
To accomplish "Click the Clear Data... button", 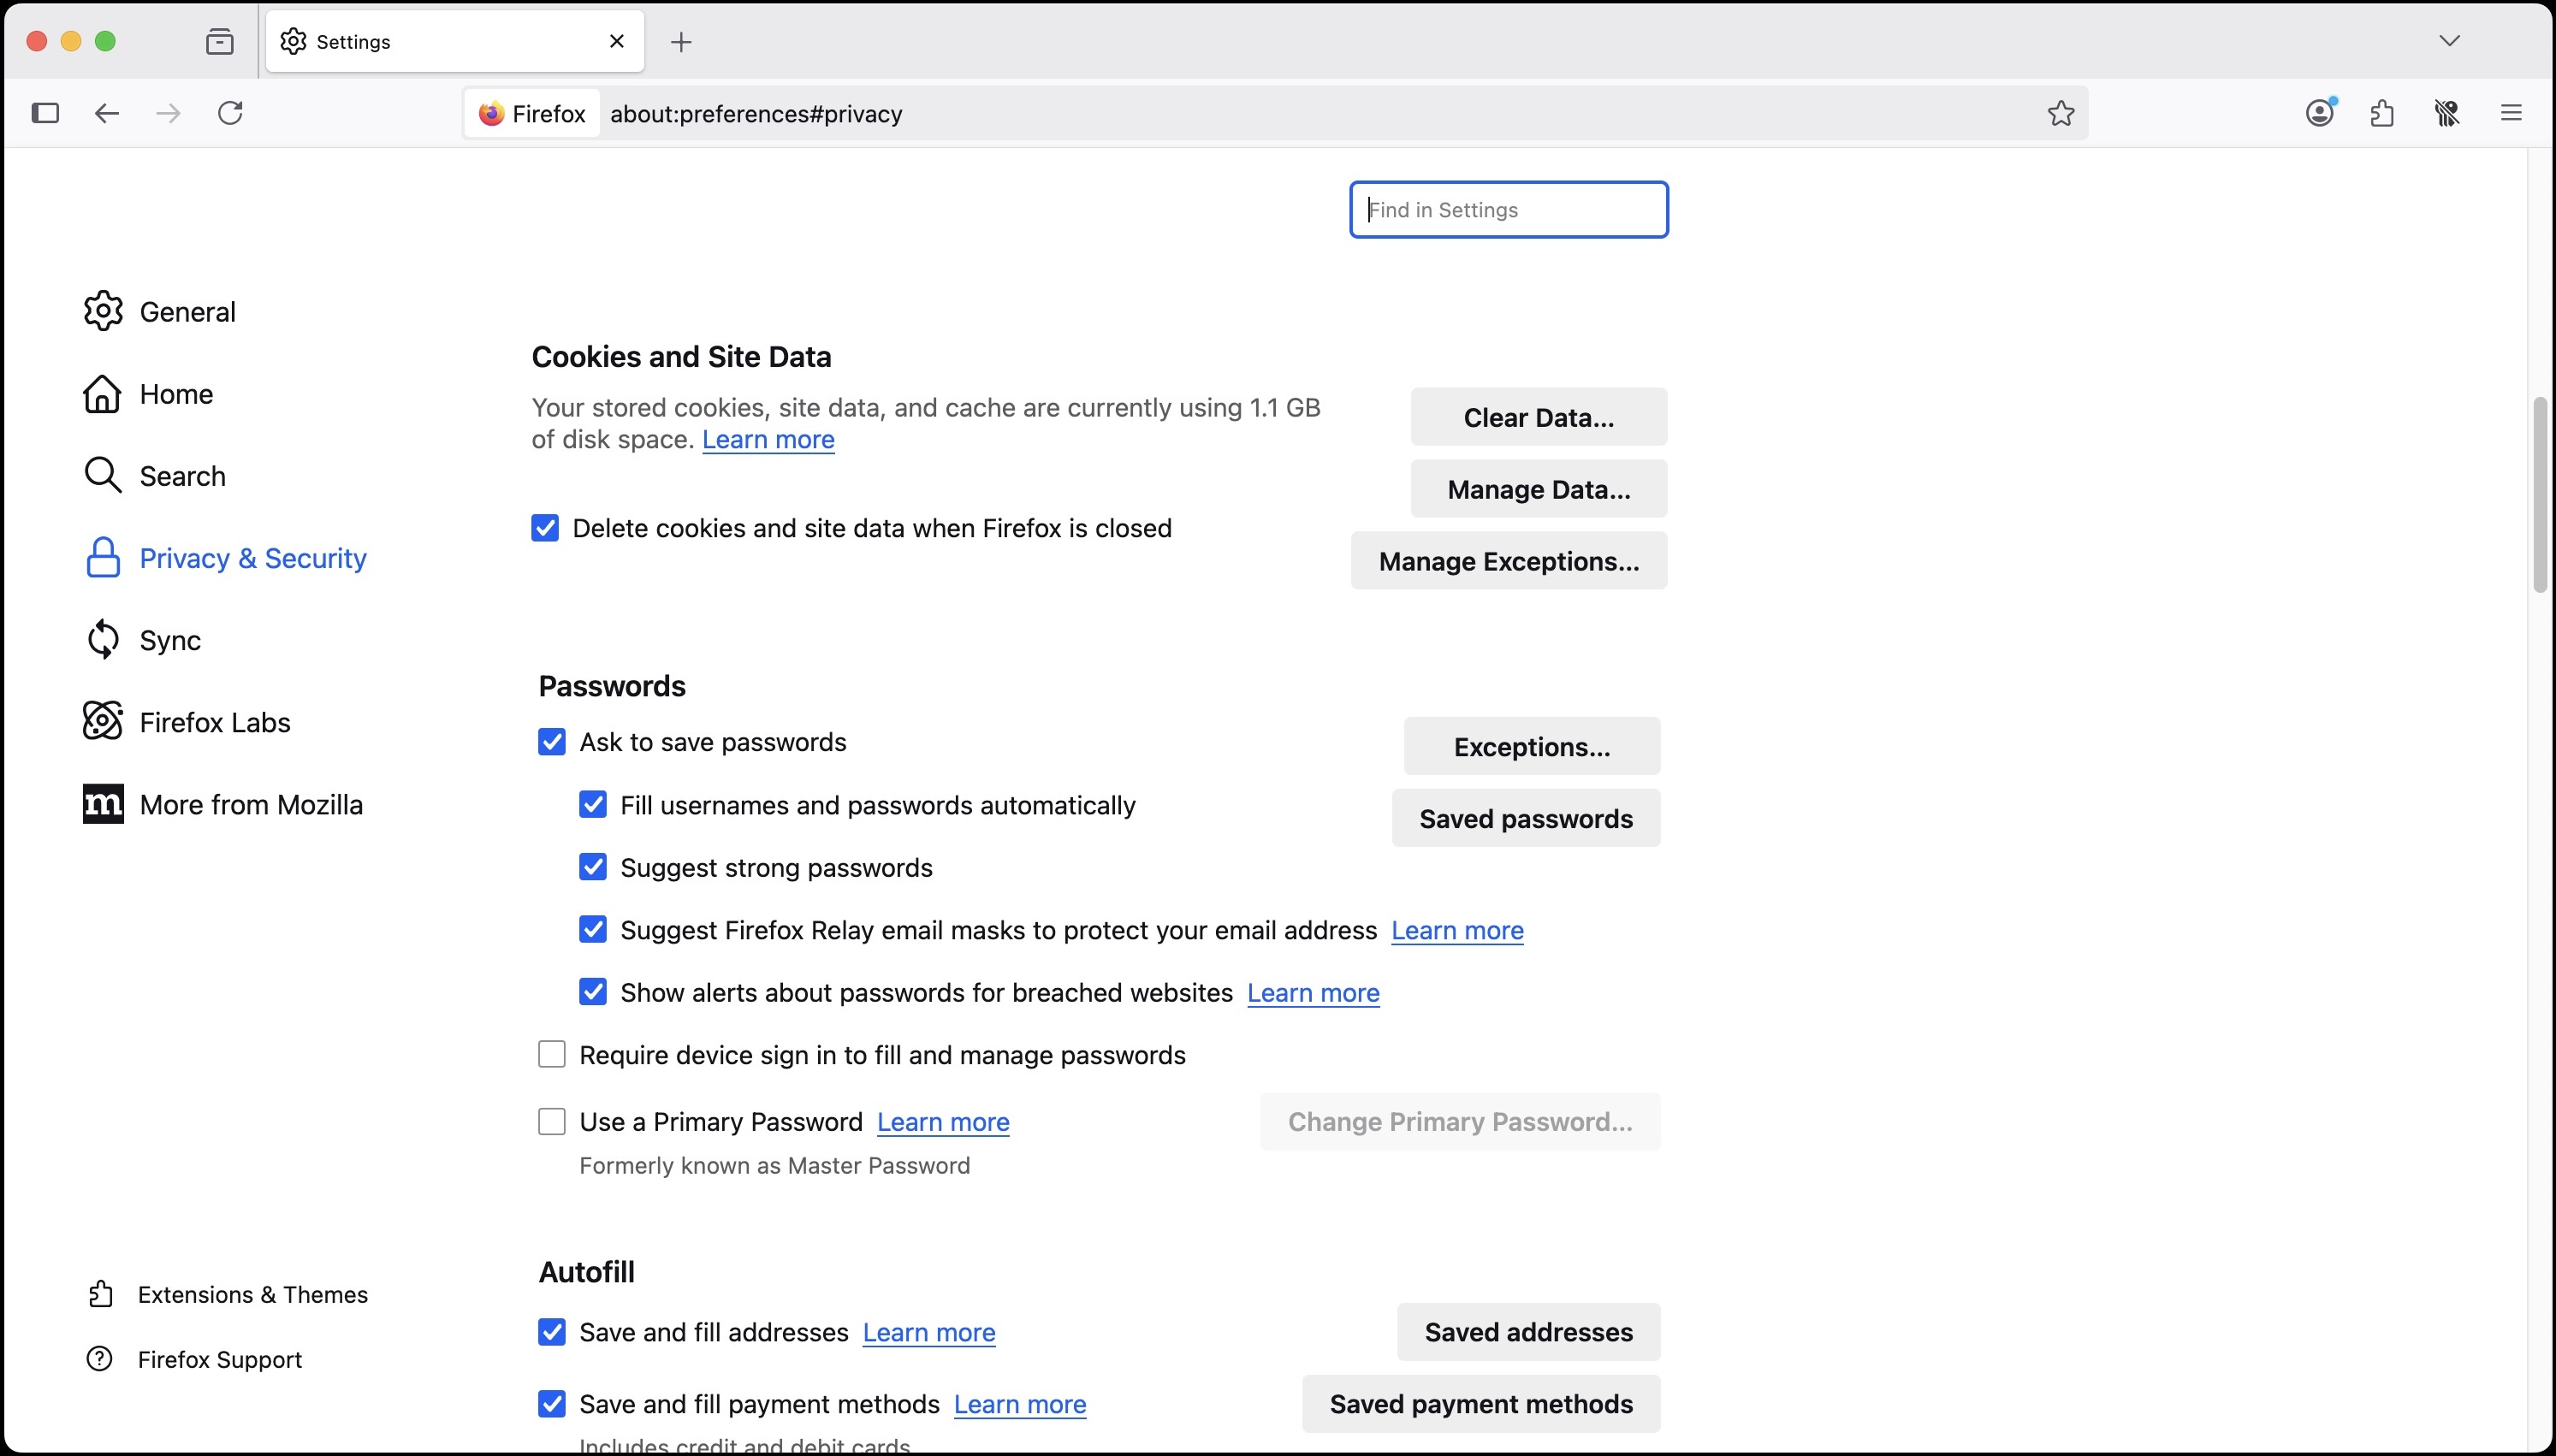I will point(1539,417).
